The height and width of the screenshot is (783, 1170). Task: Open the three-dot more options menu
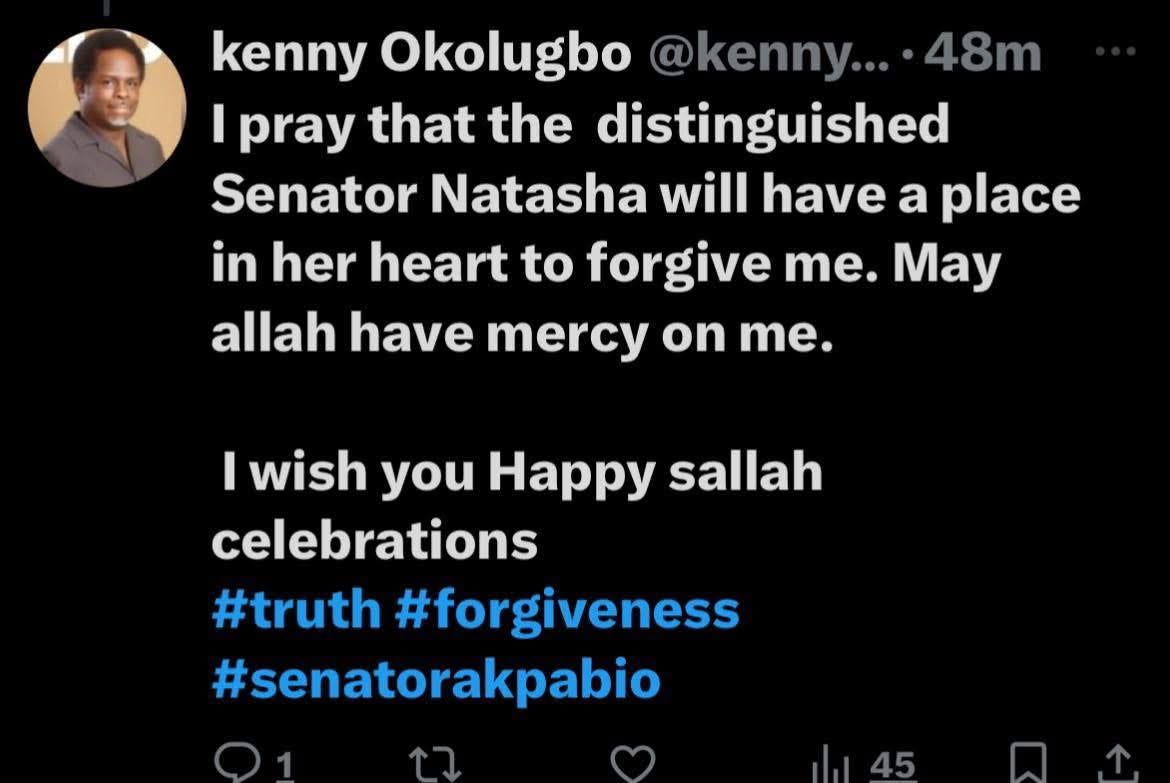1115,52
